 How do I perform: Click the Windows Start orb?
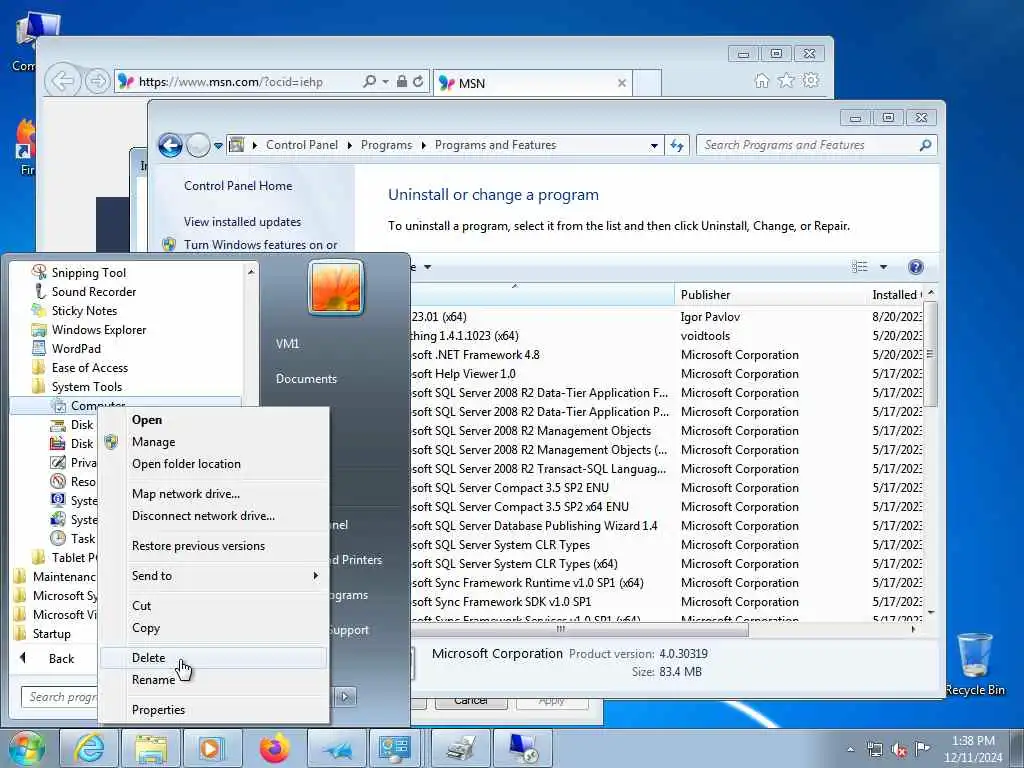26,748
